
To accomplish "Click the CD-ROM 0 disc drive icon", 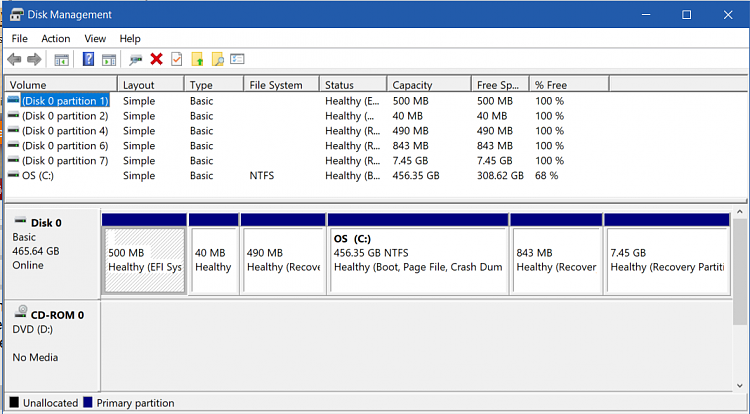I will click(21, 312).
